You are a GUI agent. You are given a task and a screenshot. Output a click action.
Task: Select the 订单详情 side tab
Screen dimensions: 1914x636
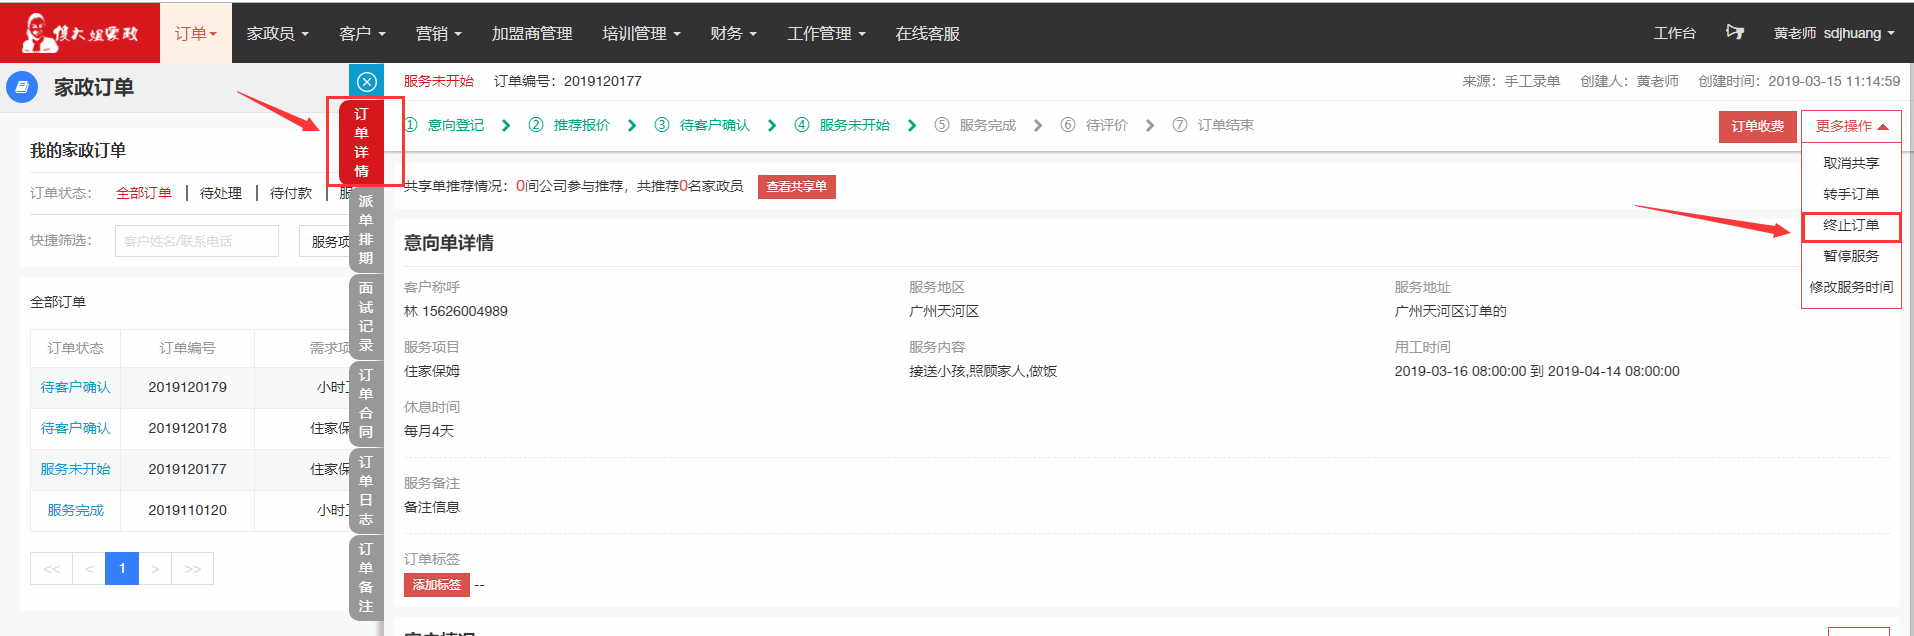click(x=362, y=142)
